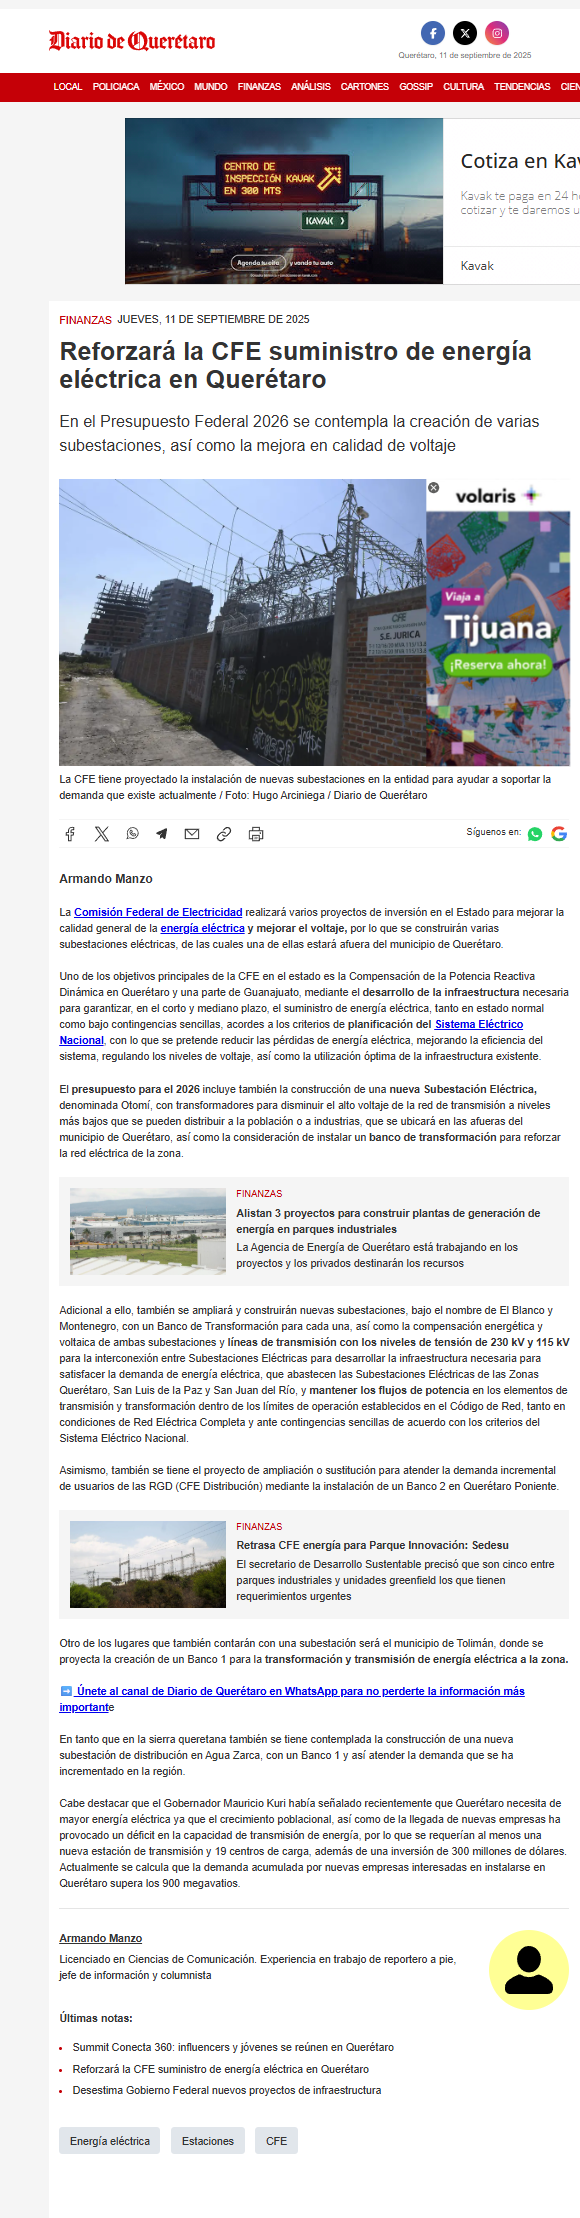
Task: Follow on Google News icon
Action: tap(559, 834)
